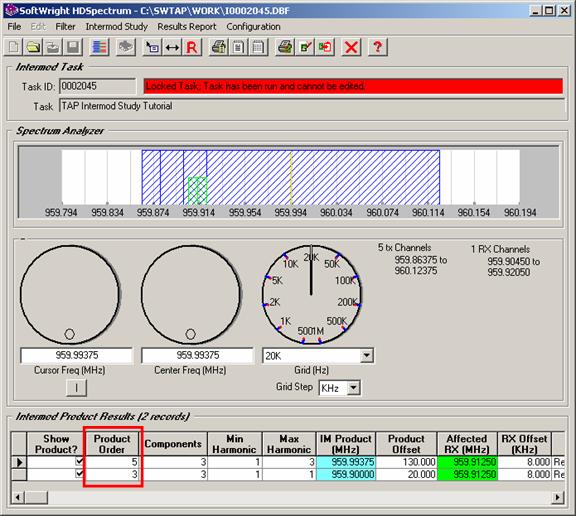Click Product Offset cell 20.000
This screenshot has width=576, height=516.
tap(406, 474)
